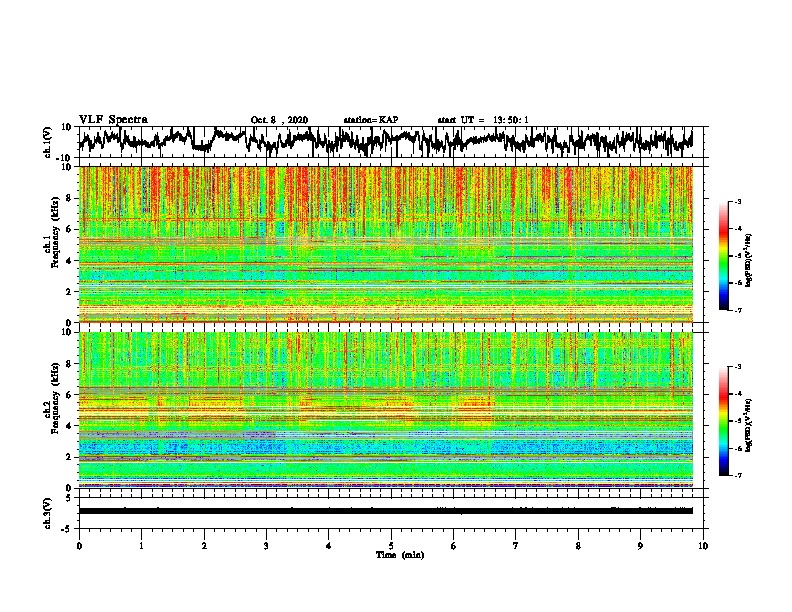Viewport: 792px width, 612px height.
Task: Click the "station=KAP" header text
Action: (x=371, y=120)
